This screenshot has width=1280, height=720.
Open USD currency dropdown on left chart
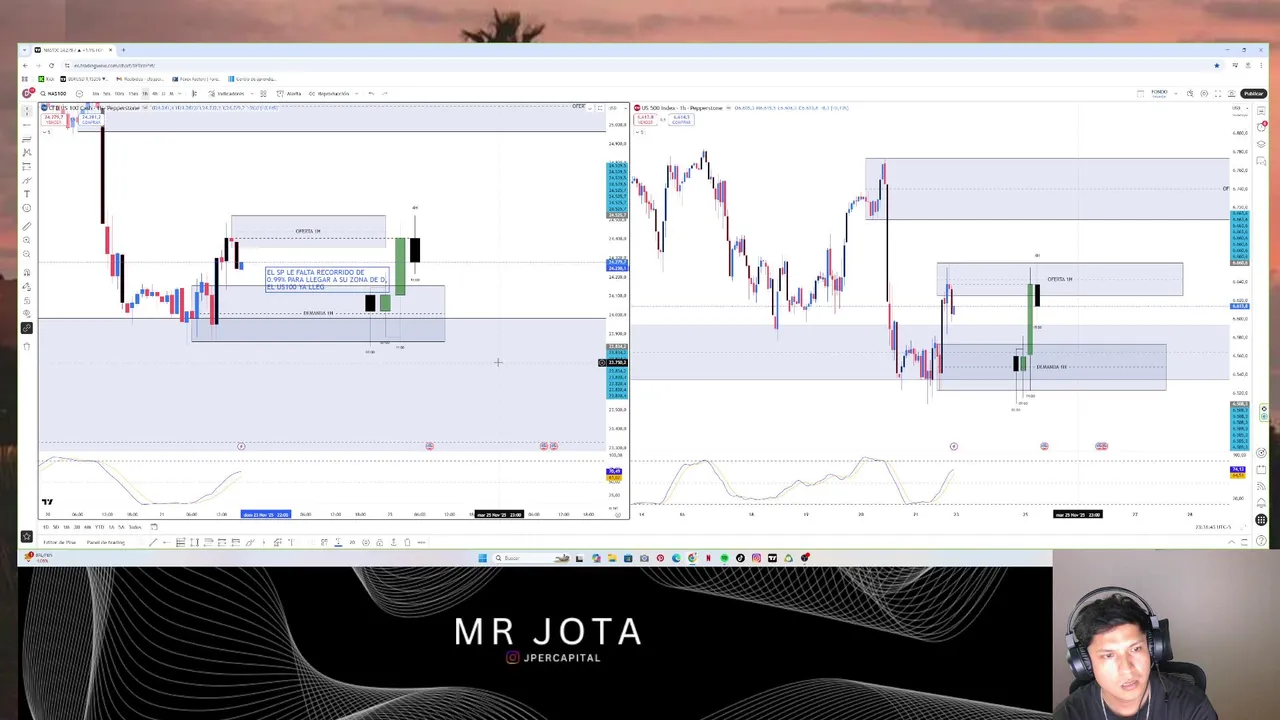point(617,108)
